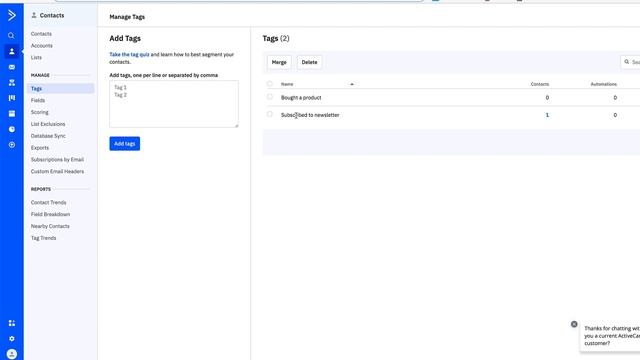640x360 pixels.
Task: Open Fields in the Manage menu
Action: (x=38, y=100)
